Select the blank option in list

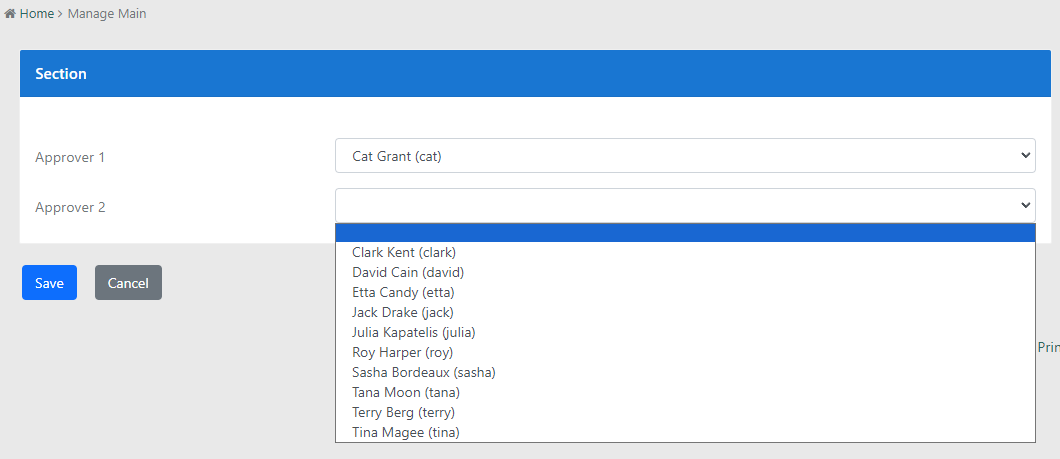click(684, 233)
